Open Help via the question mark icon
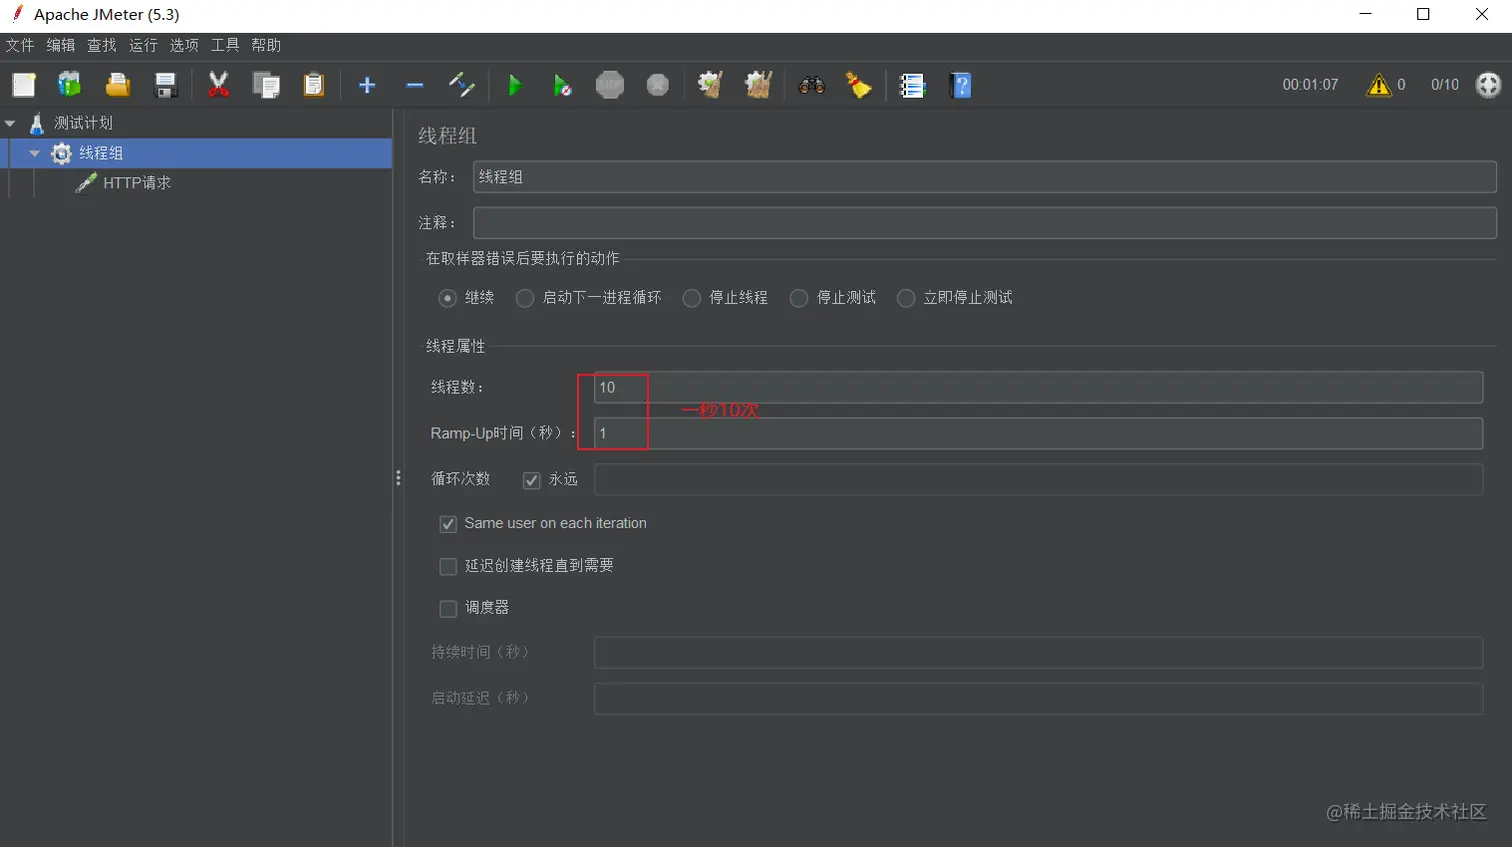 [961, 85]
